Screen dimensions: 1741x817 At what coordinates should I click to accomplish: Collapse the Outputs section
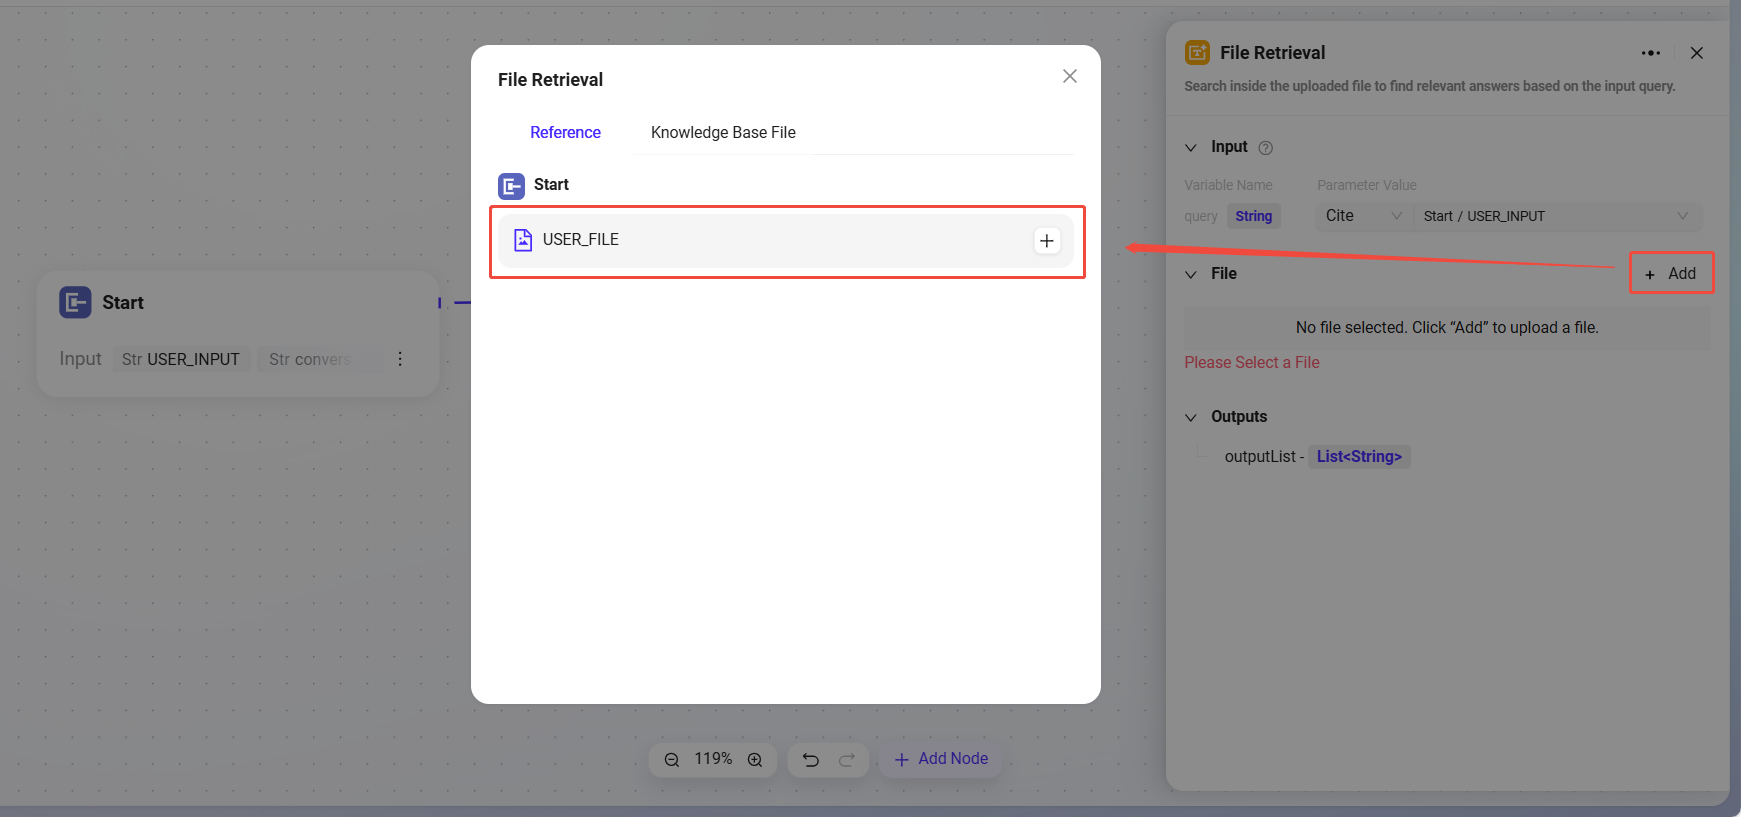pos(1191,417)
